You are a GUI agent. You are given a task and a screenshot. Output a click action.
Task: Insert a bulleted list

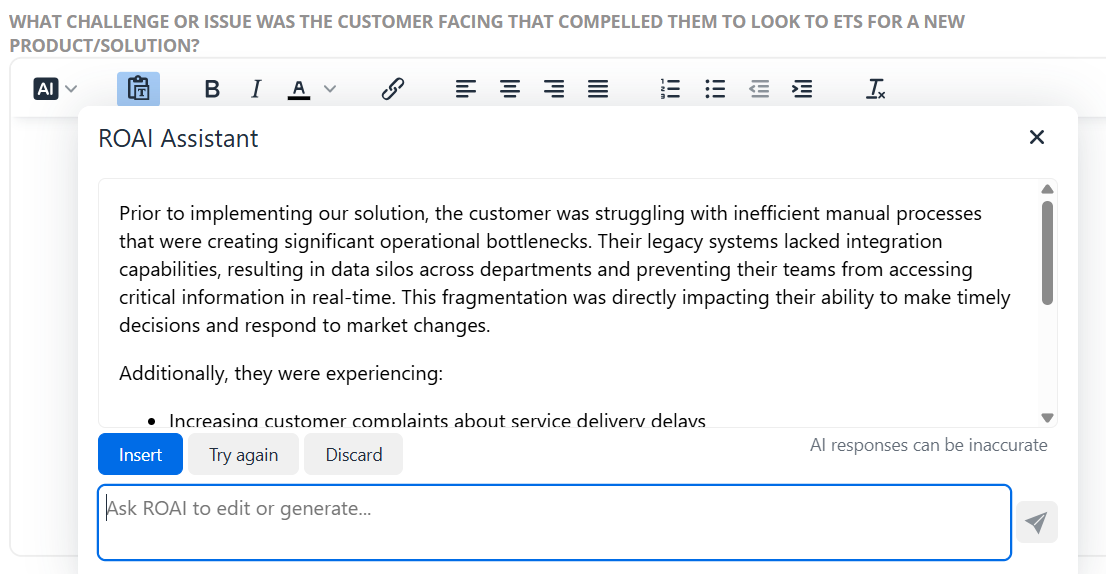715,89
